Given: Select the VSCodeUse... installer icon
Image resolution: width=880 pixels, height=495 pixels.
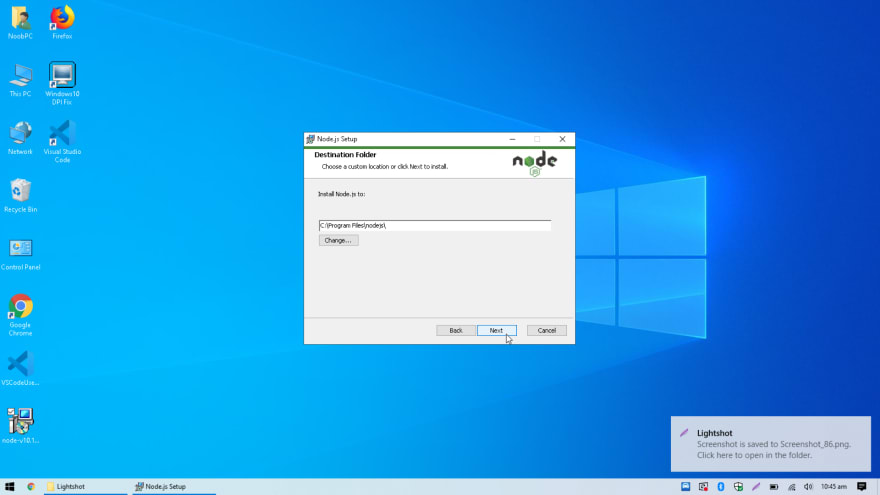Looking at the screenshot, I should (x=20, y=369).
